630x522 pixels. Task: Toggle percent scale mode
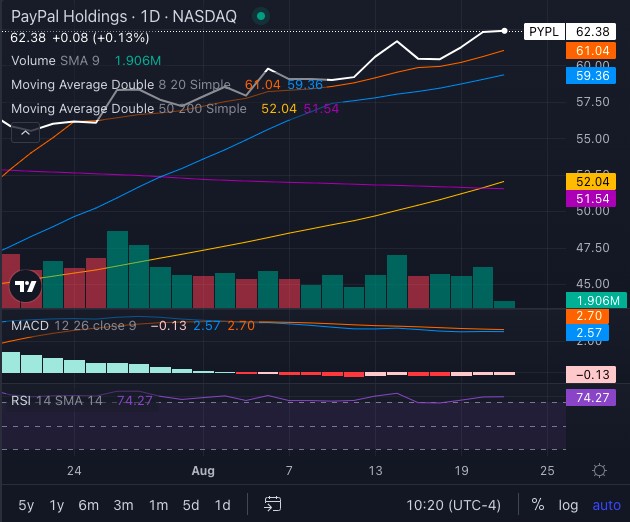(538, 505)
